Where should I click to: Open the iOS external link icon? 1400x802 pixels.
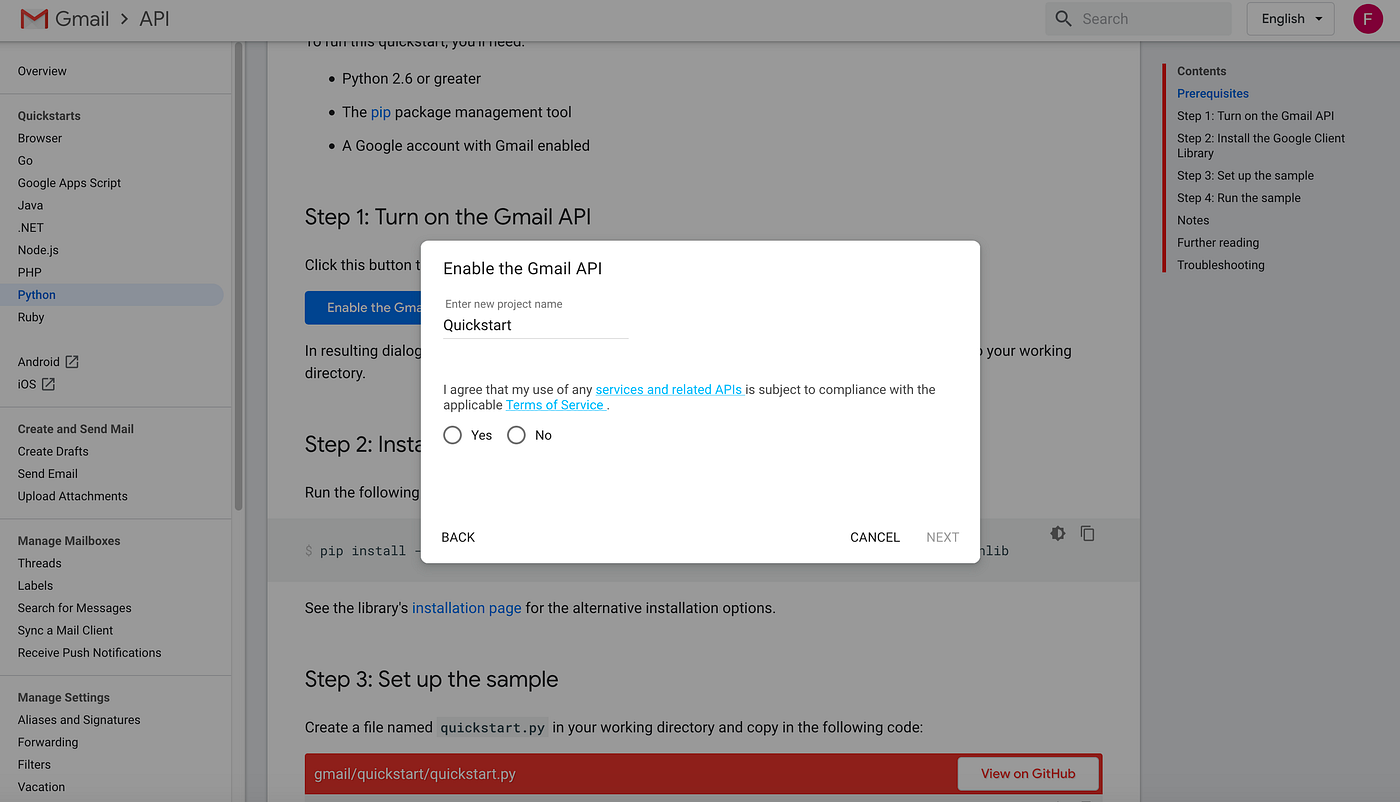coord(48,384)
